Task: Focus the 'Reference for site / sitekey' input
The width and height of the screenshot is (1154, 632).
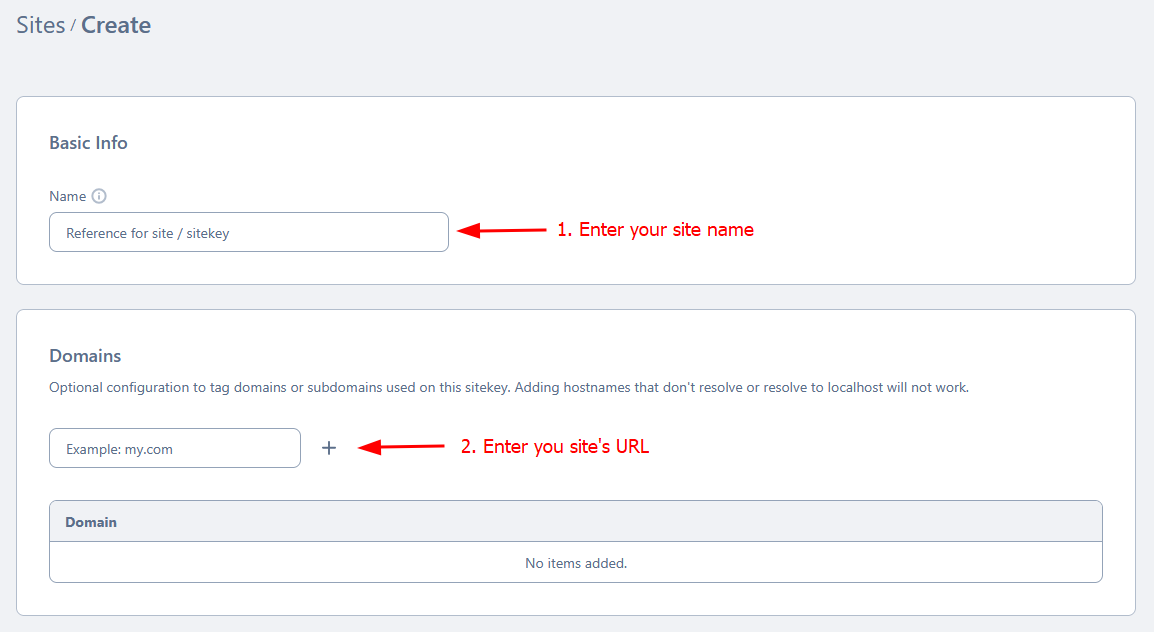Action: (x=249, y=232)
